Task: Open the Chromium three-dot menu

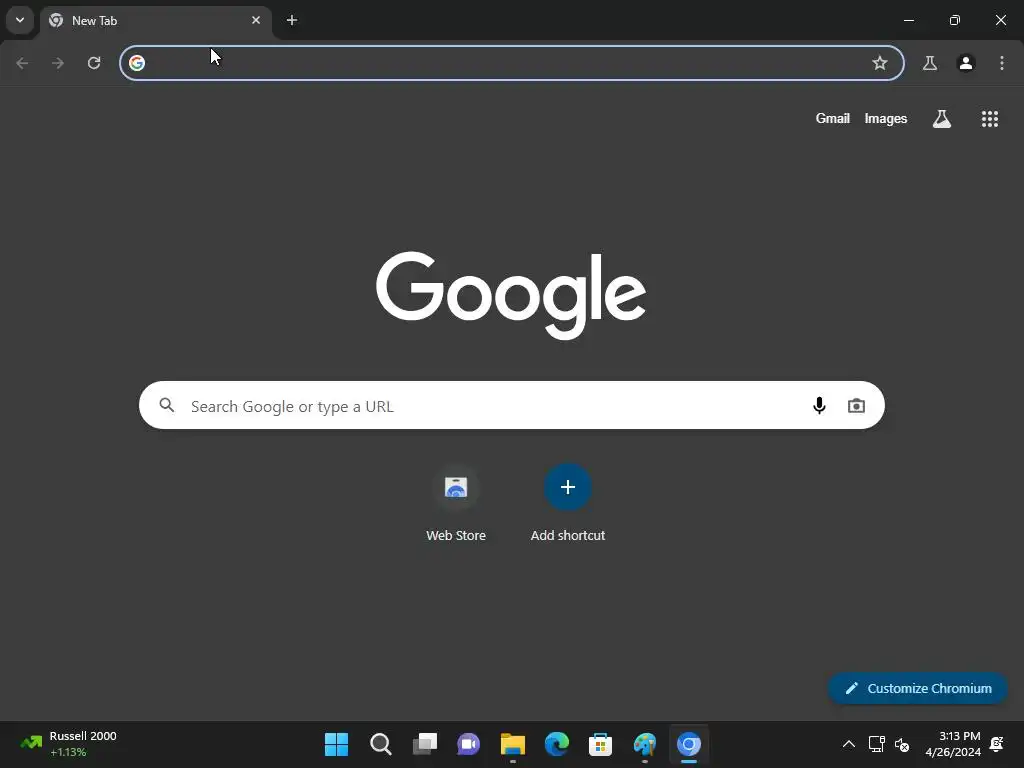Action: click(x=1002, y=63)
